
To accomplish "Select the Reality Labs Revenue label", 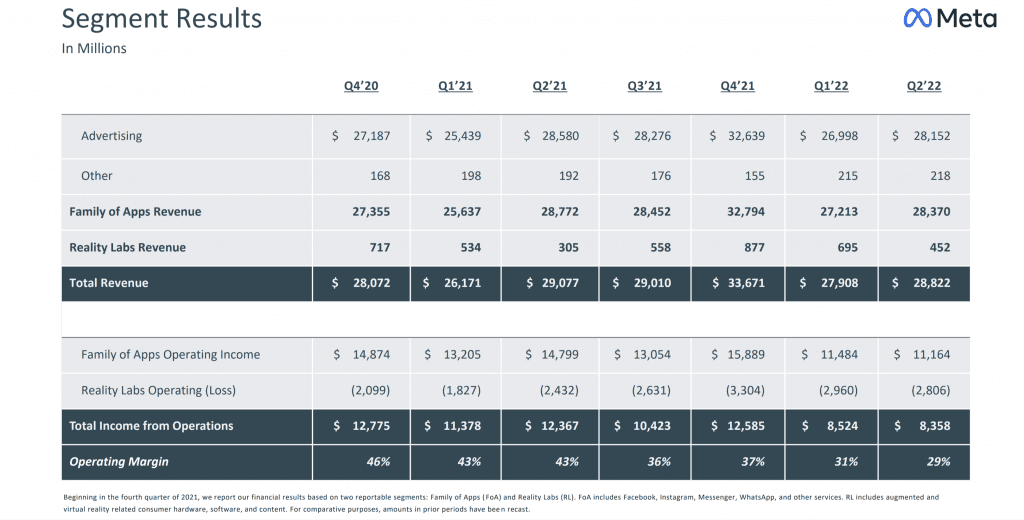I will [127, 248].
